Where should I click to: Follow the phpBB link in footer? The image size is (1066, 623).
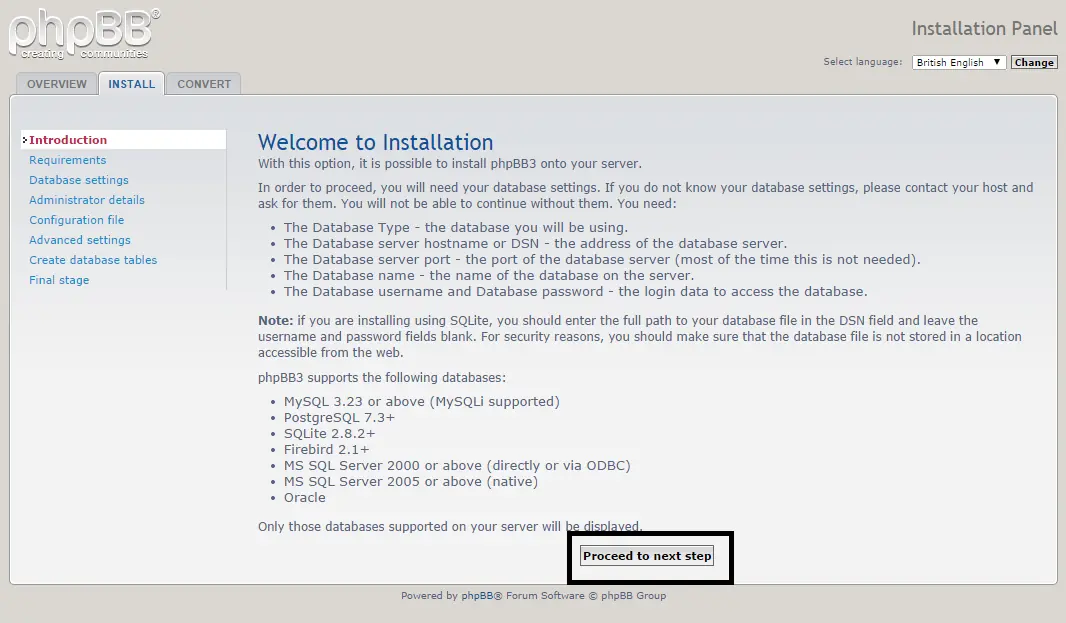477,595
